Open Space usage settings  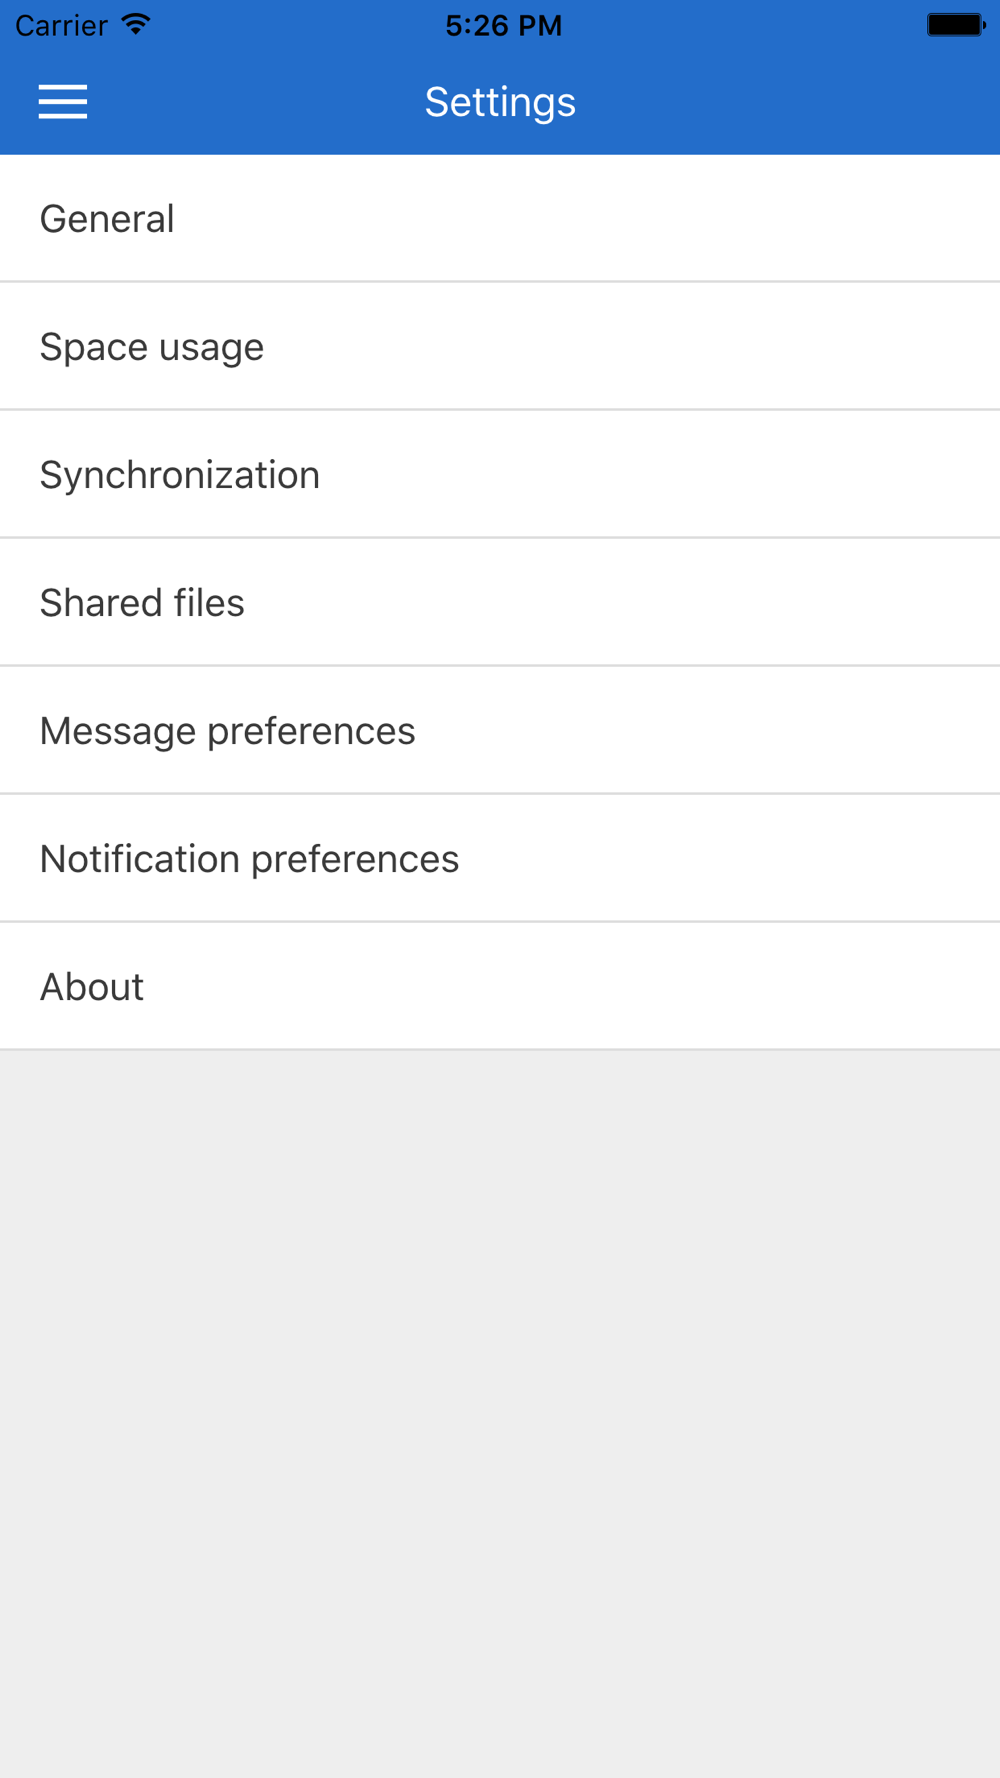[500, 346]
